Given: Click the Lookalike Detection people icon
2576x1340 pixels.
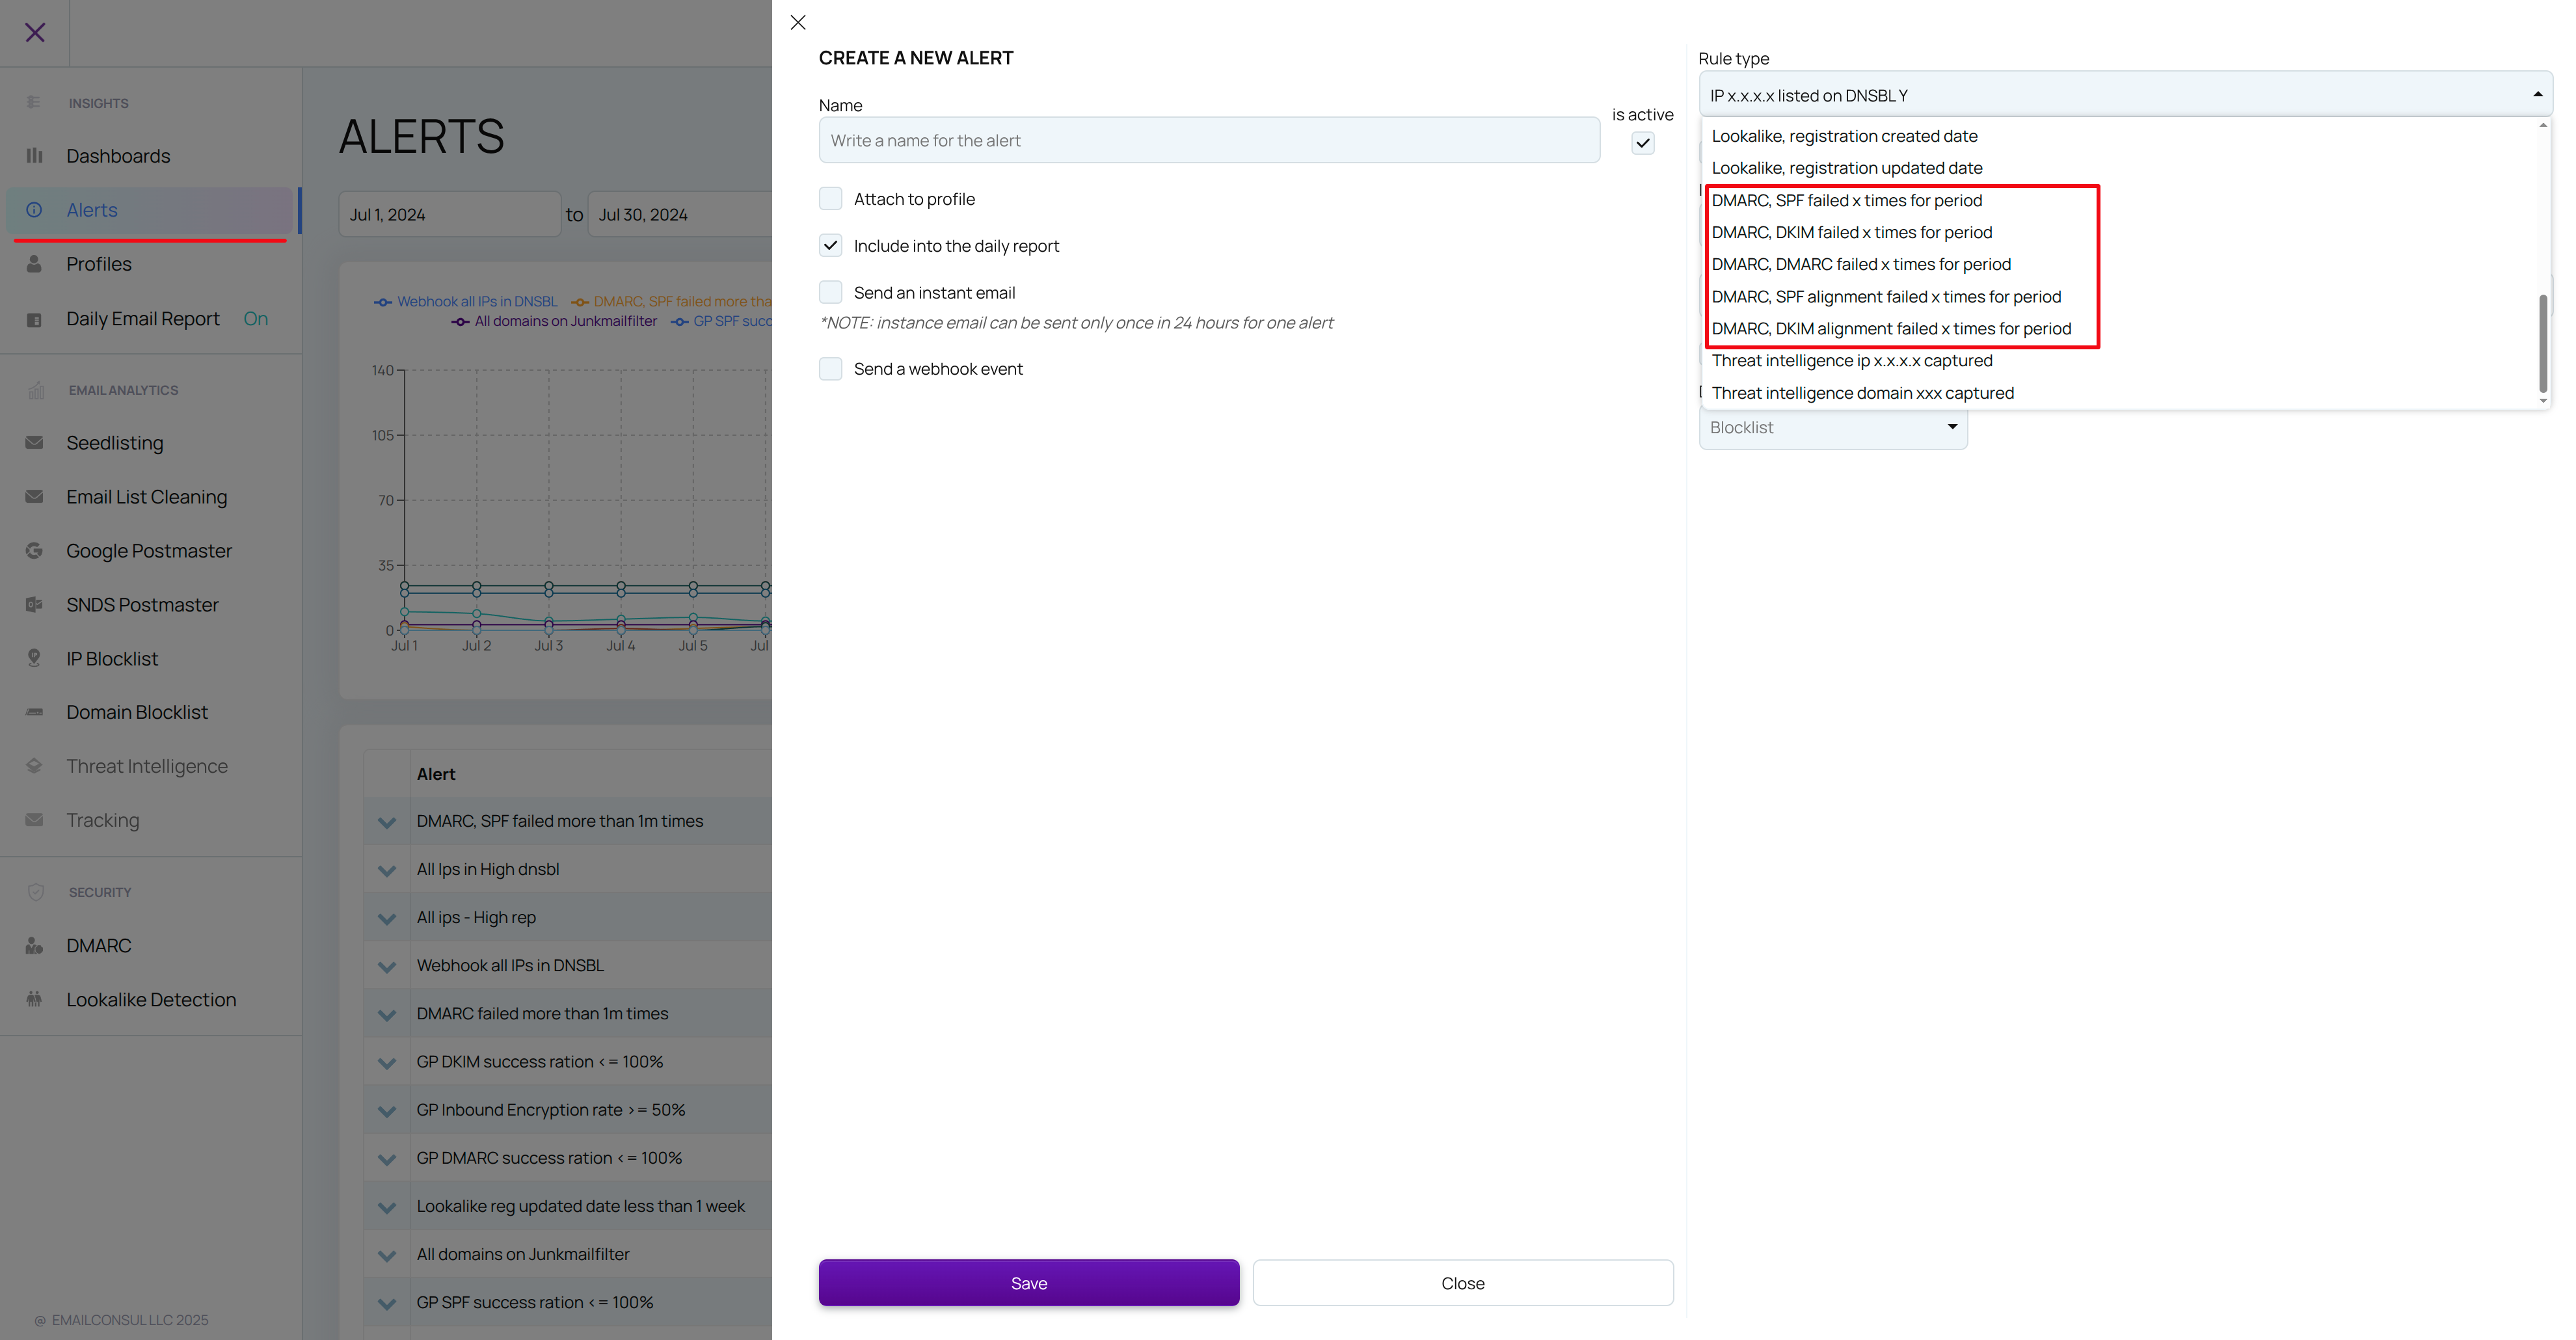Looking at the screenshot, I should (34, 999).
